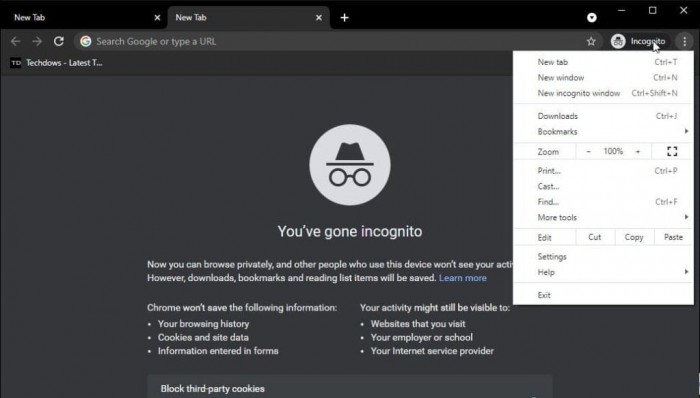Open Downloads from the menu
Viewport: 700px width, 398px height.
(603, 116)
